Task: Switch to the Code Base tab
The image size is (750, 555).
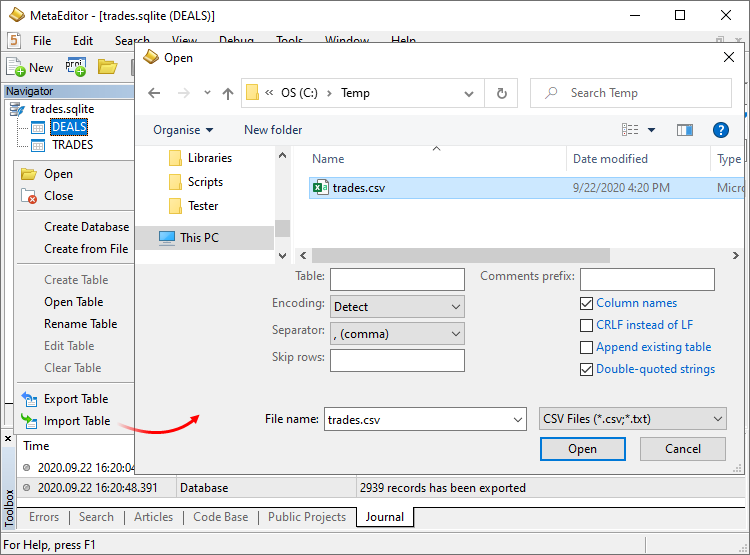Action: [221, 517]
